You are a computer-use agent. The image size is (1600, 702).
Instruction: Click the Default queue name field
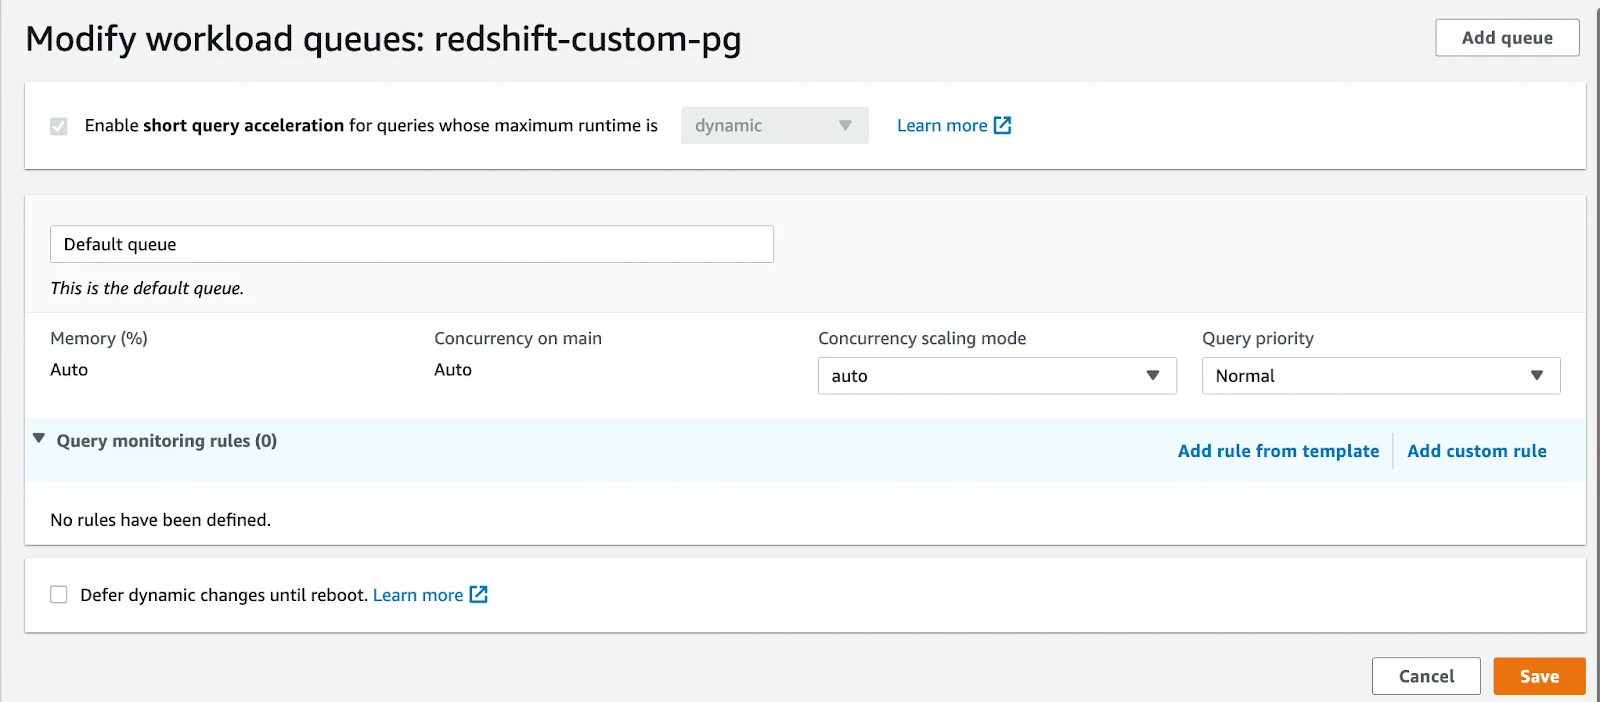tap(411, 244)
